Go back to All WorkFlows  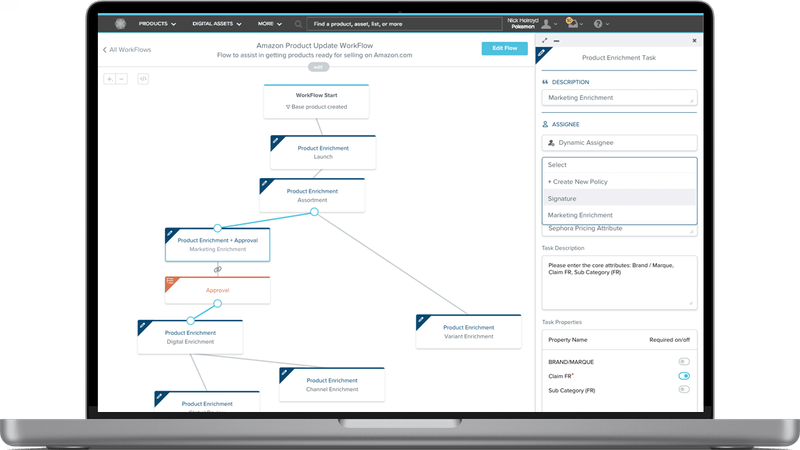coord(127,50)
